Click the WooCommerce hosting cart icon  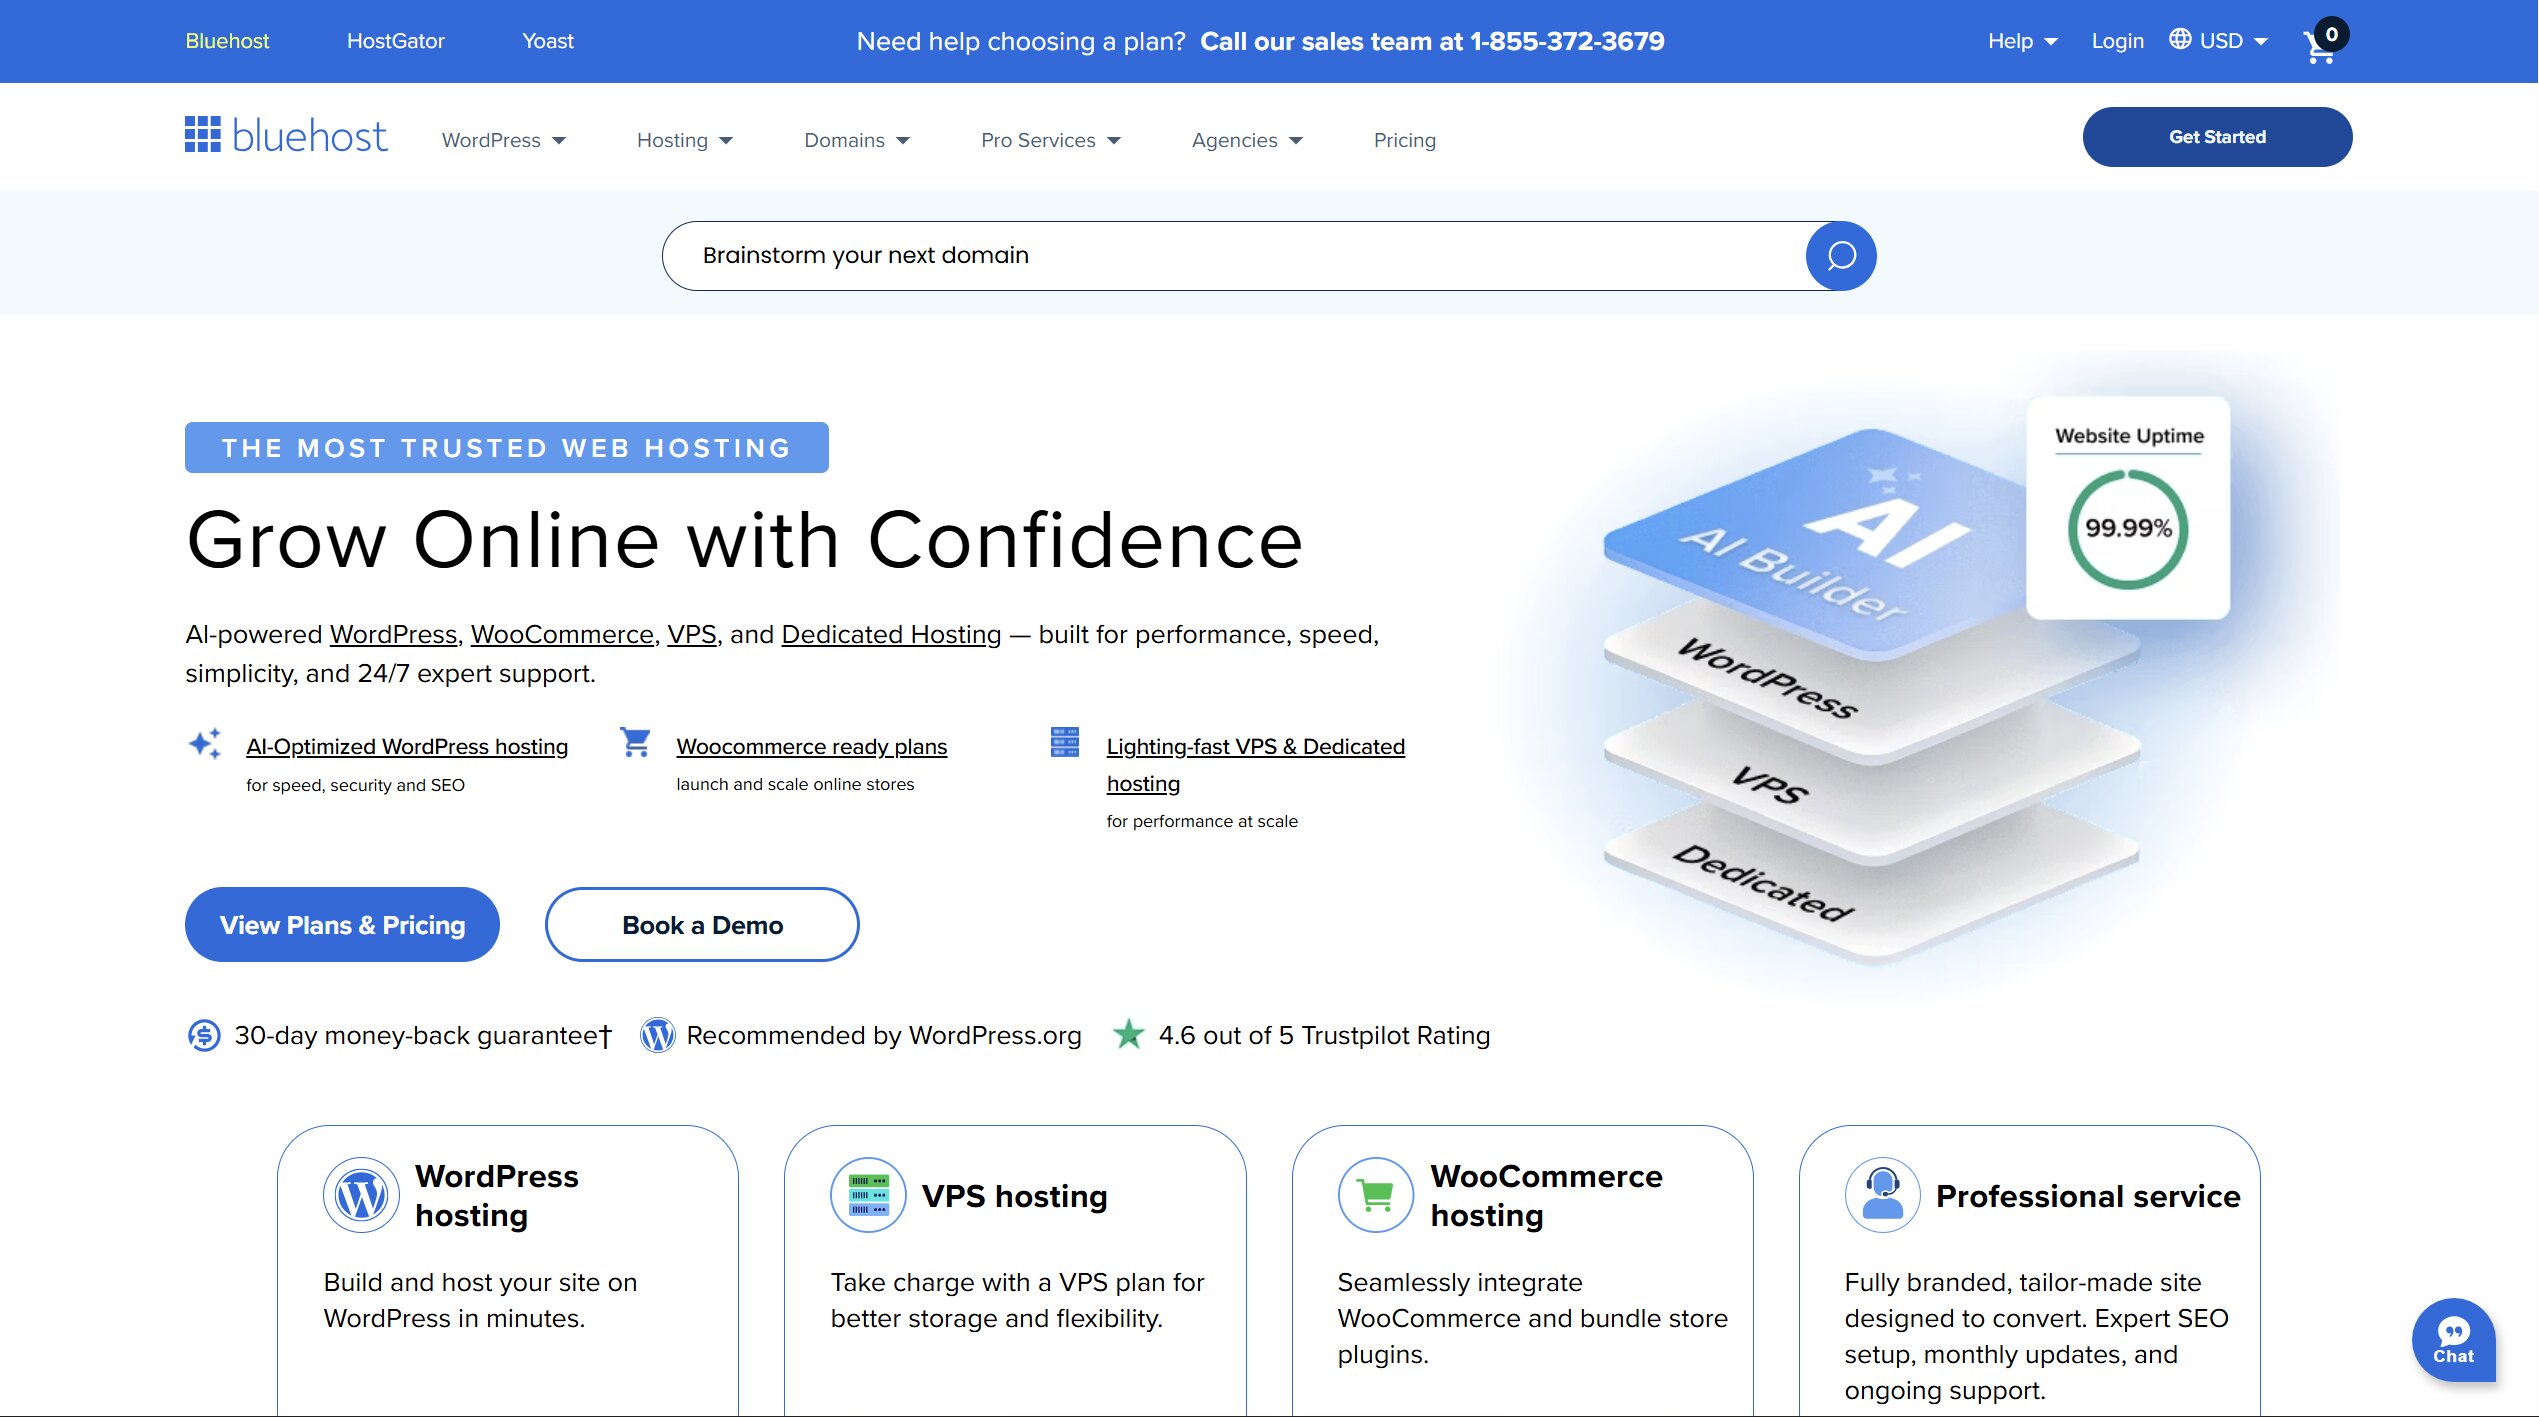pos(1374,1194)
